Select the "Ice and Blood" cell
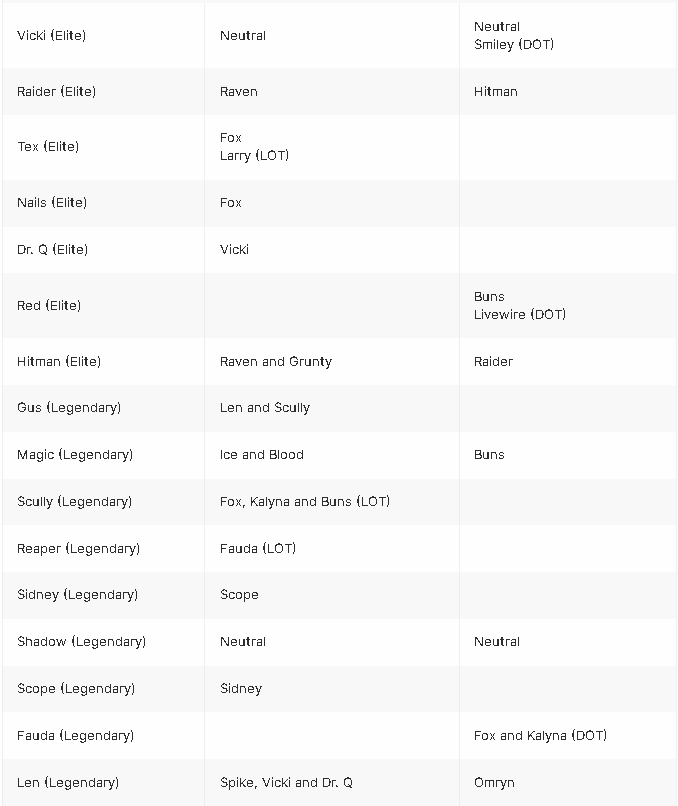Viewport: 678px width, 806px height. [x=261, y=455]
